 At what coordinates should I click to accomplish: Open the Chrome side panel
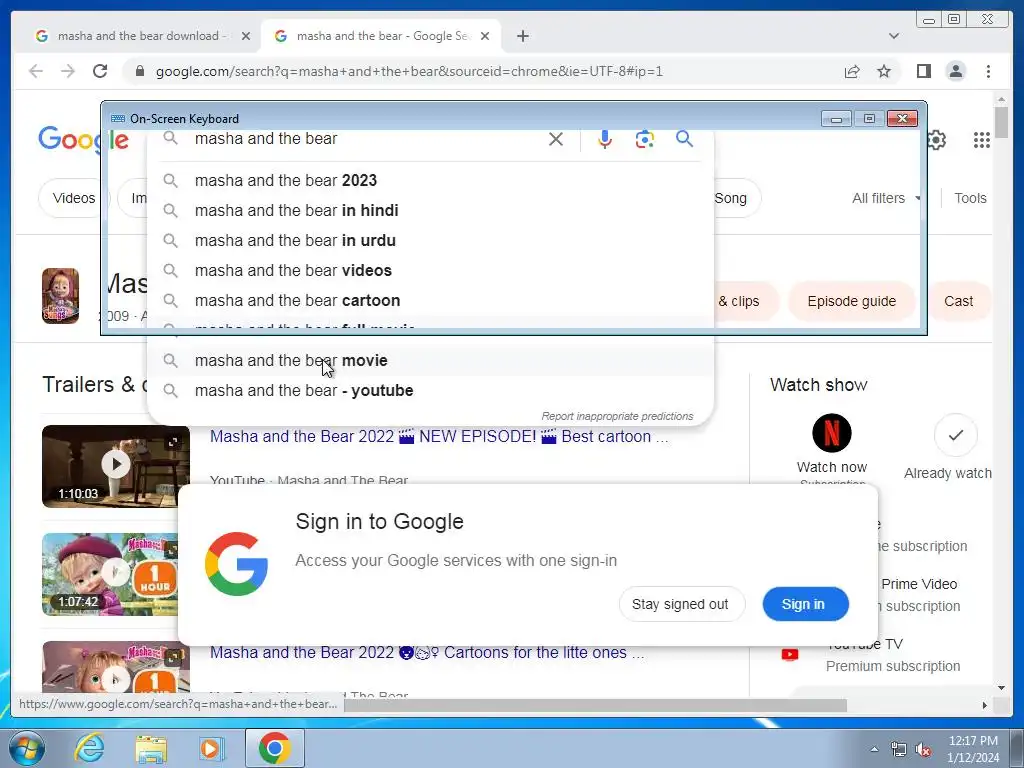tap(923, 71)
